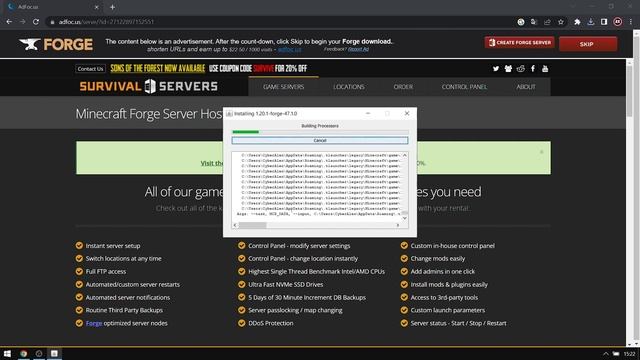The width and height of the screenshot is (640, 360).
Task: Click the installer log horizontal scrollbar thumb
Action: pos(252,225)
